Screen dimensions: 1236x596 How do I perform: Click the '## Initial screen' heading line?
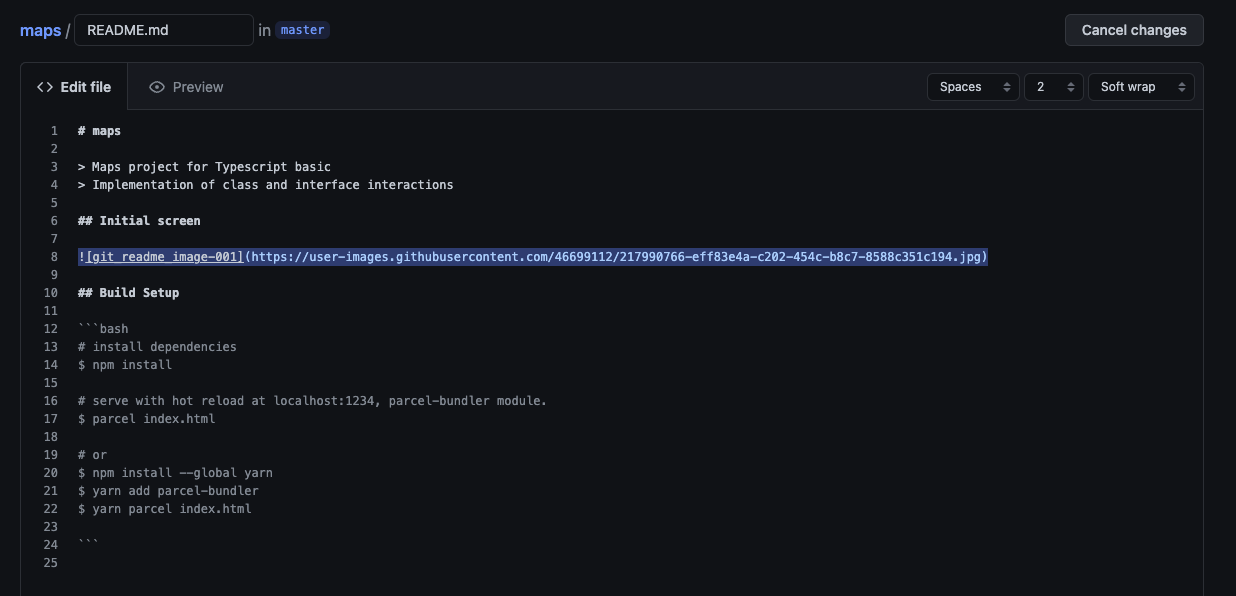pyautogui.click(x=139, y=221)
